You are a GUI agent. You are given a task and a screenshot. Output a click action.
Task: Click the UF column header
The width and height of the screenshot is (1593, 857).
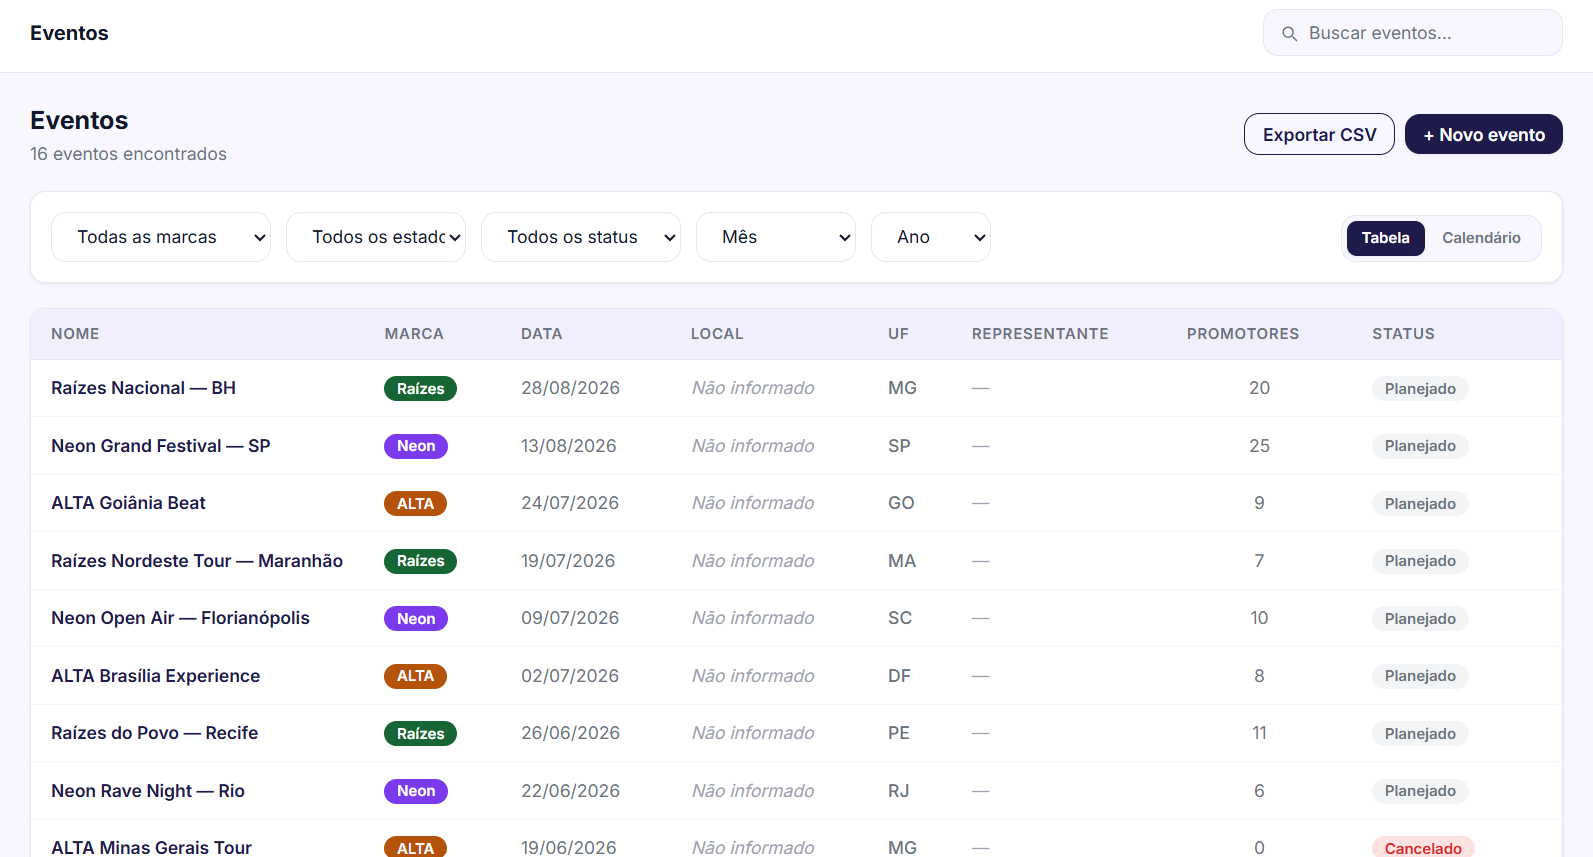click(x=898, y=334)
